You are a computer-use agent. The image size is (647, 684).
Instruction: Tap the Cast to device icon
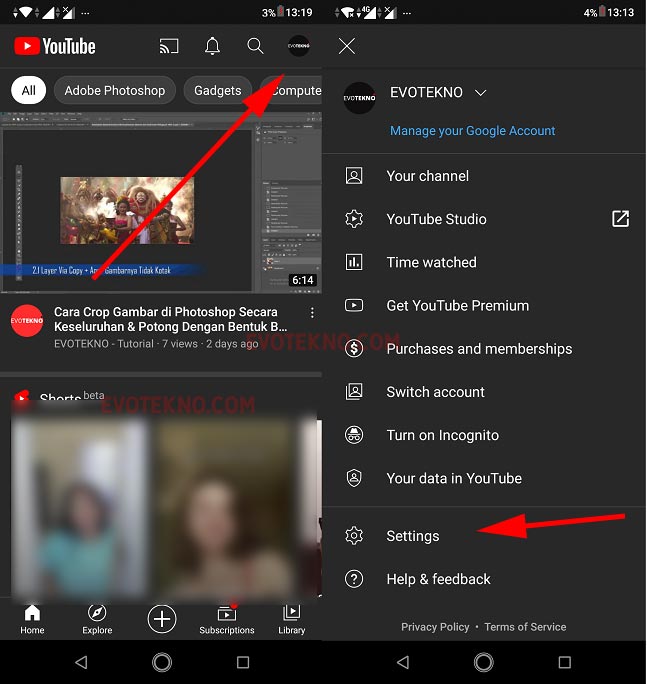[169, 46]
